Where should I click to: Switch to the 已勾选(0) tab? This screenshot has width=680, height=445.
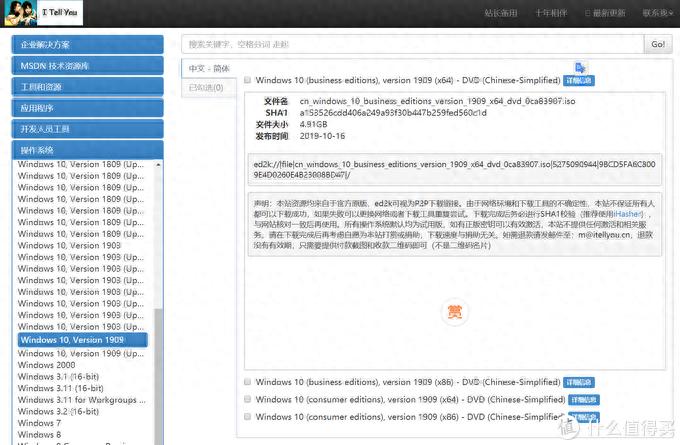207,88
